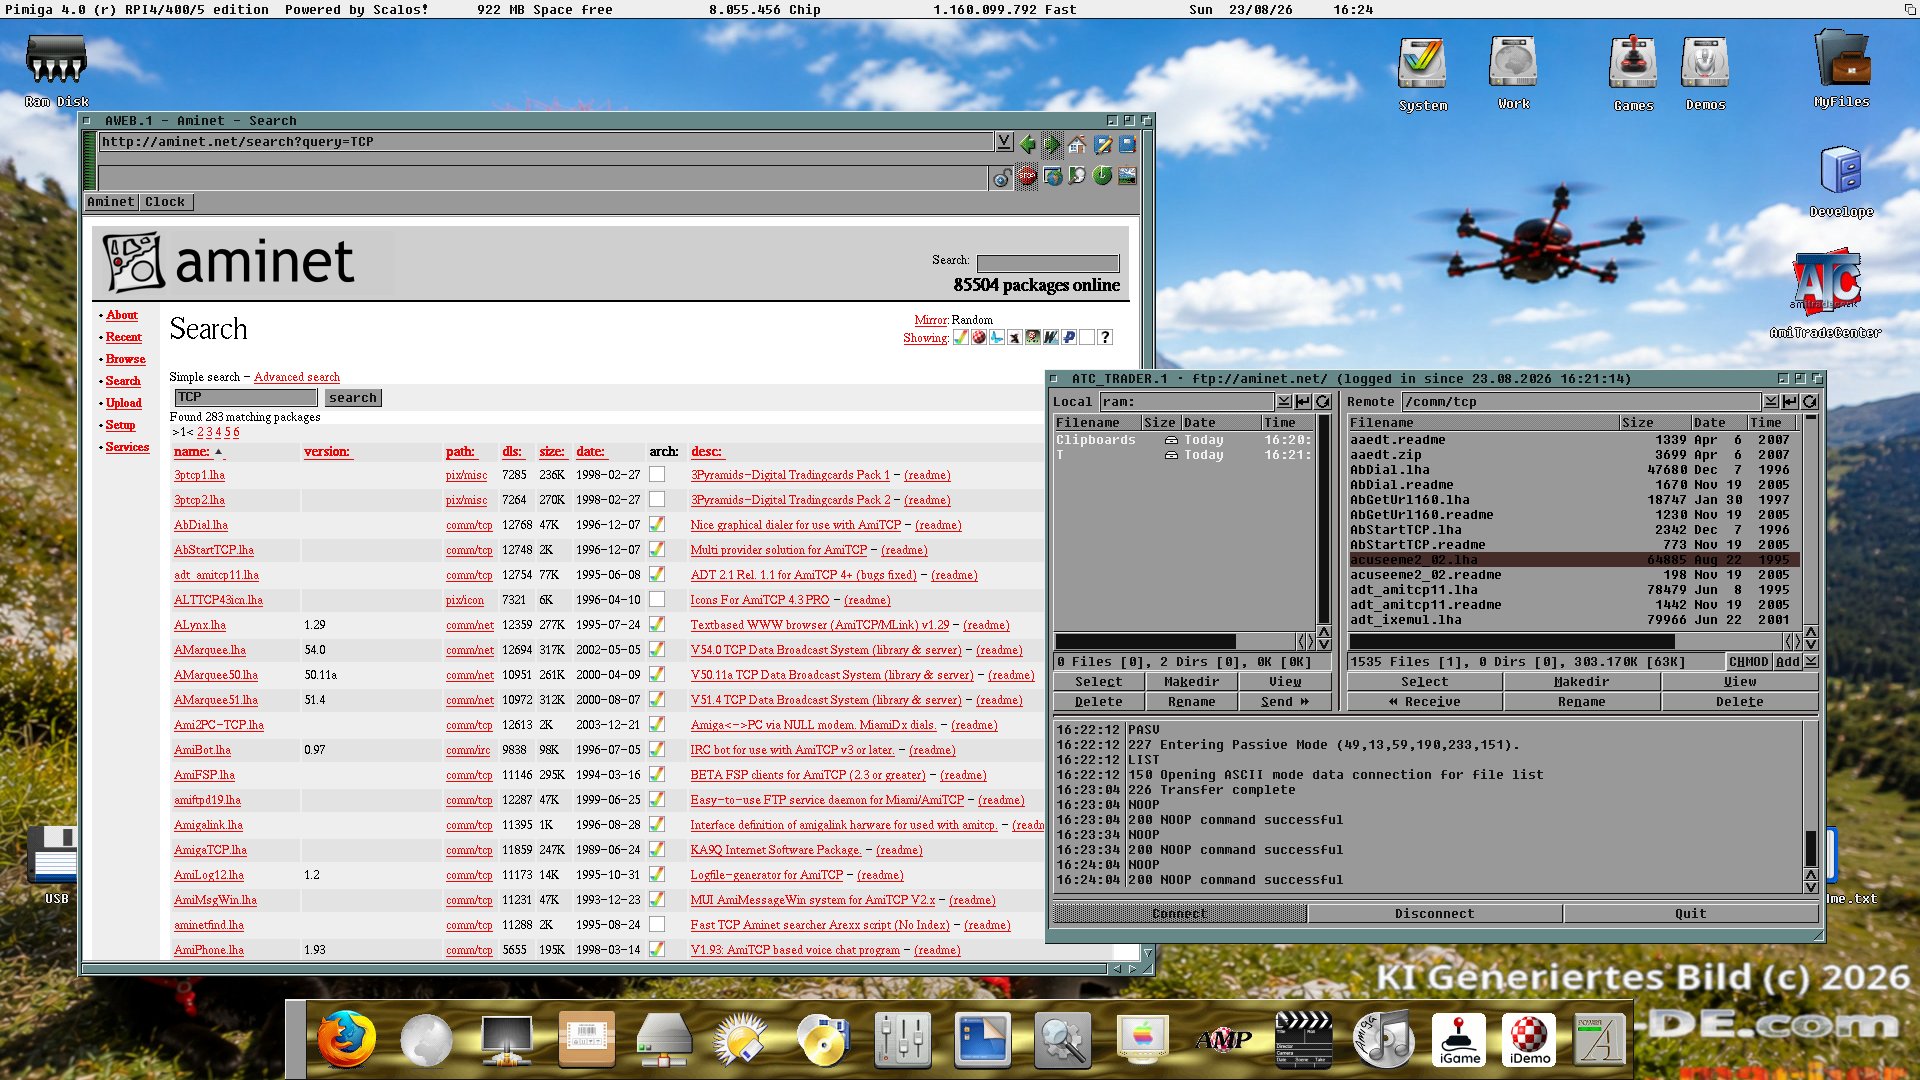Click the landscape picture load-images icon
This screenshot has width=1920, height=1080.
pyautogui.click(x=1127, y=176)
